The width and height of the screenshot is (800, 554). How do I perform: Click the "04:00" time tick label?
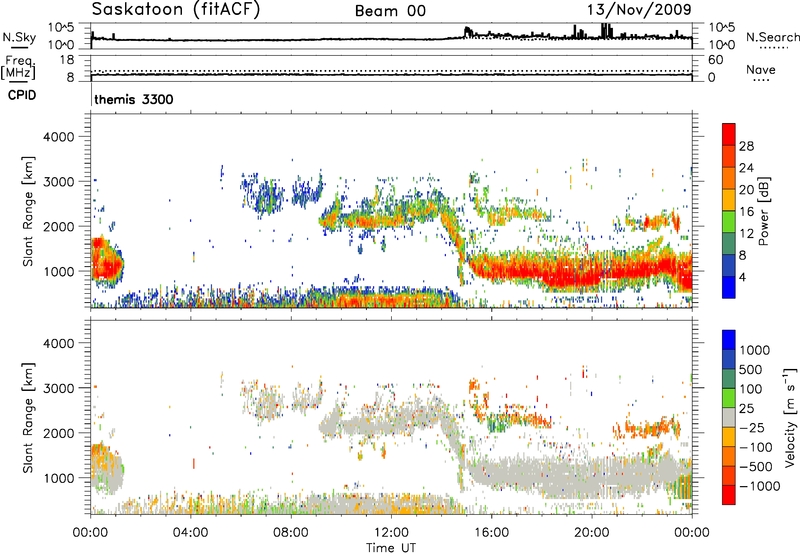190,533
